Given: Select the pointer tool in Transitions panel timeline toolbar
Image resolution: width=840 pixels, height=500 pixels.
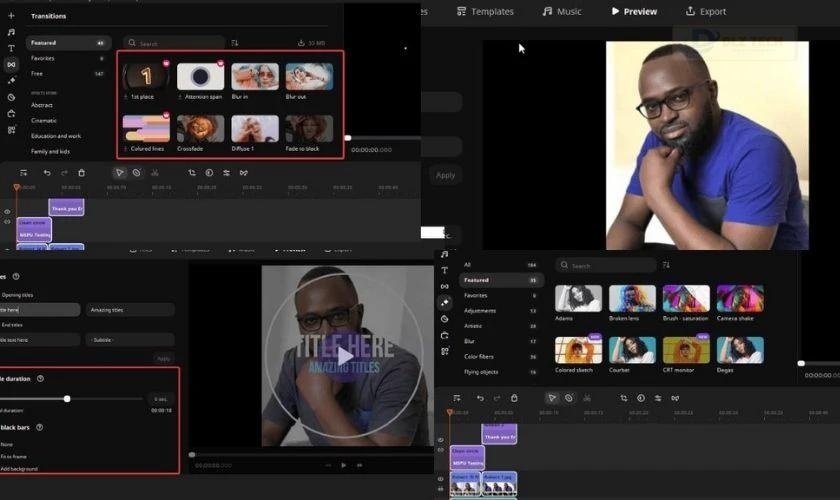Looking at the screenshot, I should coord(119,173).
